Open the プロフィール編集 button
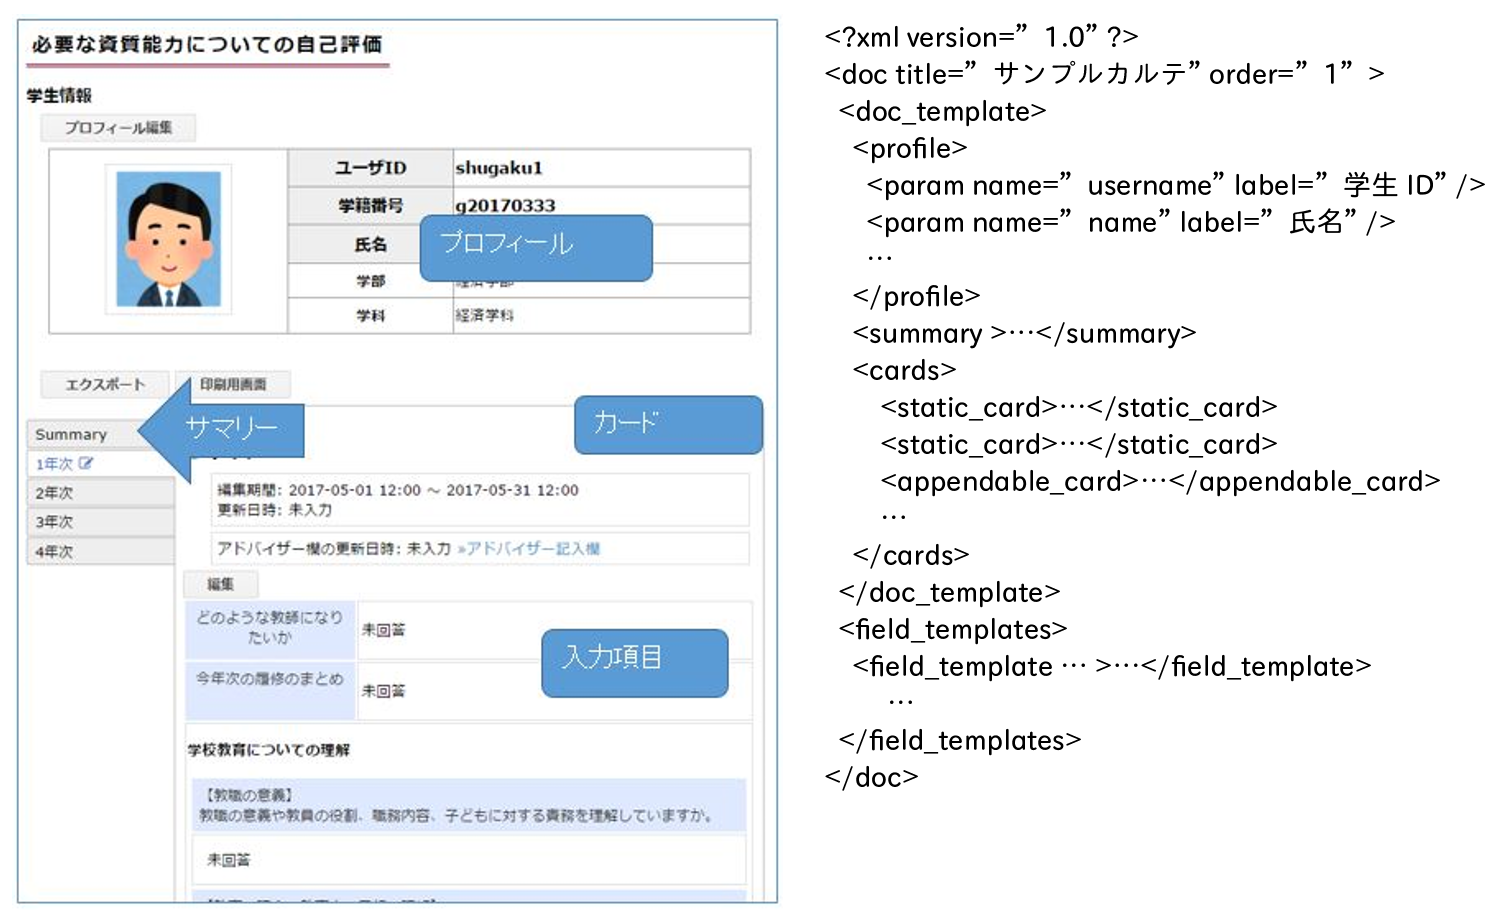 pos(118,128)
